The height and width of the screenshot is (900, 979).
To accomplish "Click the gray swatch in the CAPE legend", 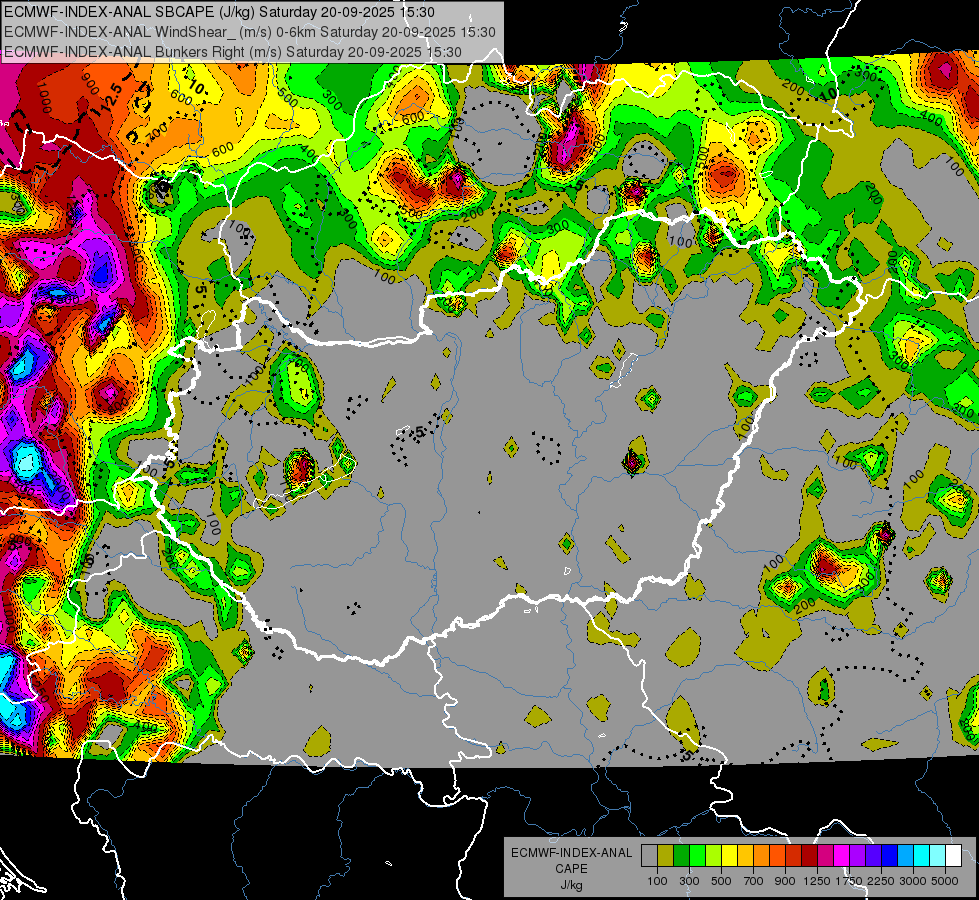I will pyautogui.click(x=649, y=856).
